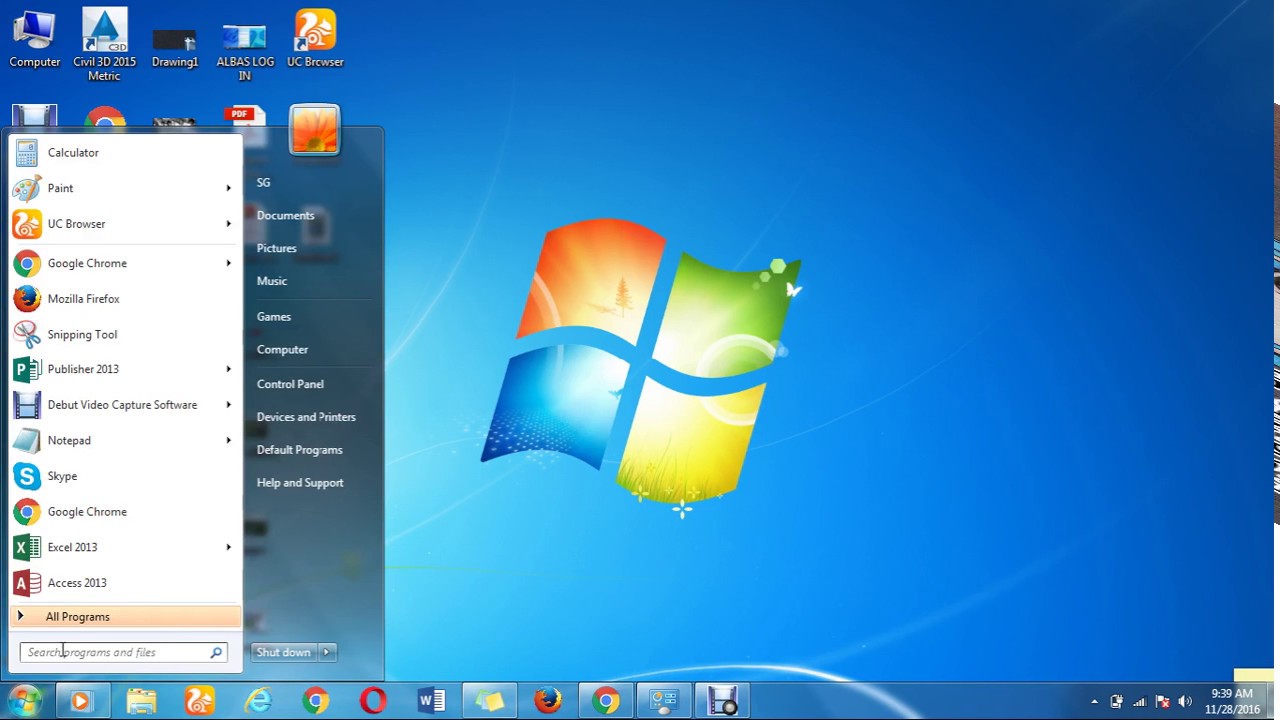Click the Shut down button
The width and height of the screenshot is (1280, 720).
pyautogui.click(x=283, y=652)
